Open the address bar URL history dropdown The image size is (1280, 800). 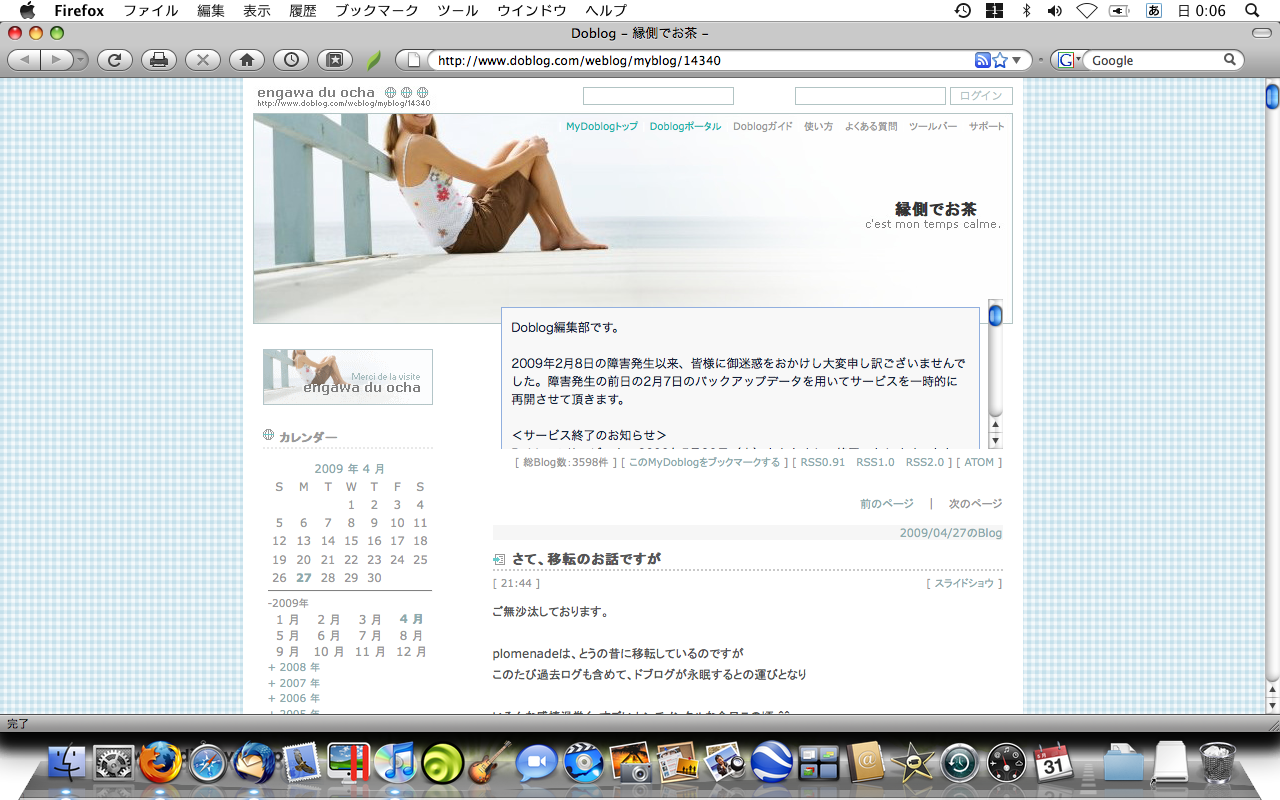[1018, 60]
